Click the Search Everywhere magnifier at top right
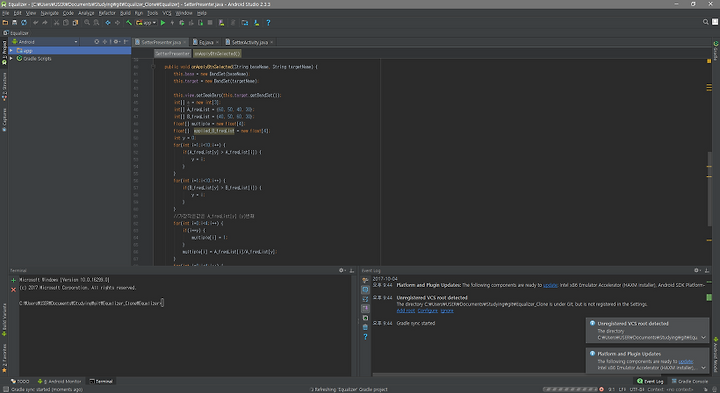 pyautogui.click(x=706, y=22)
